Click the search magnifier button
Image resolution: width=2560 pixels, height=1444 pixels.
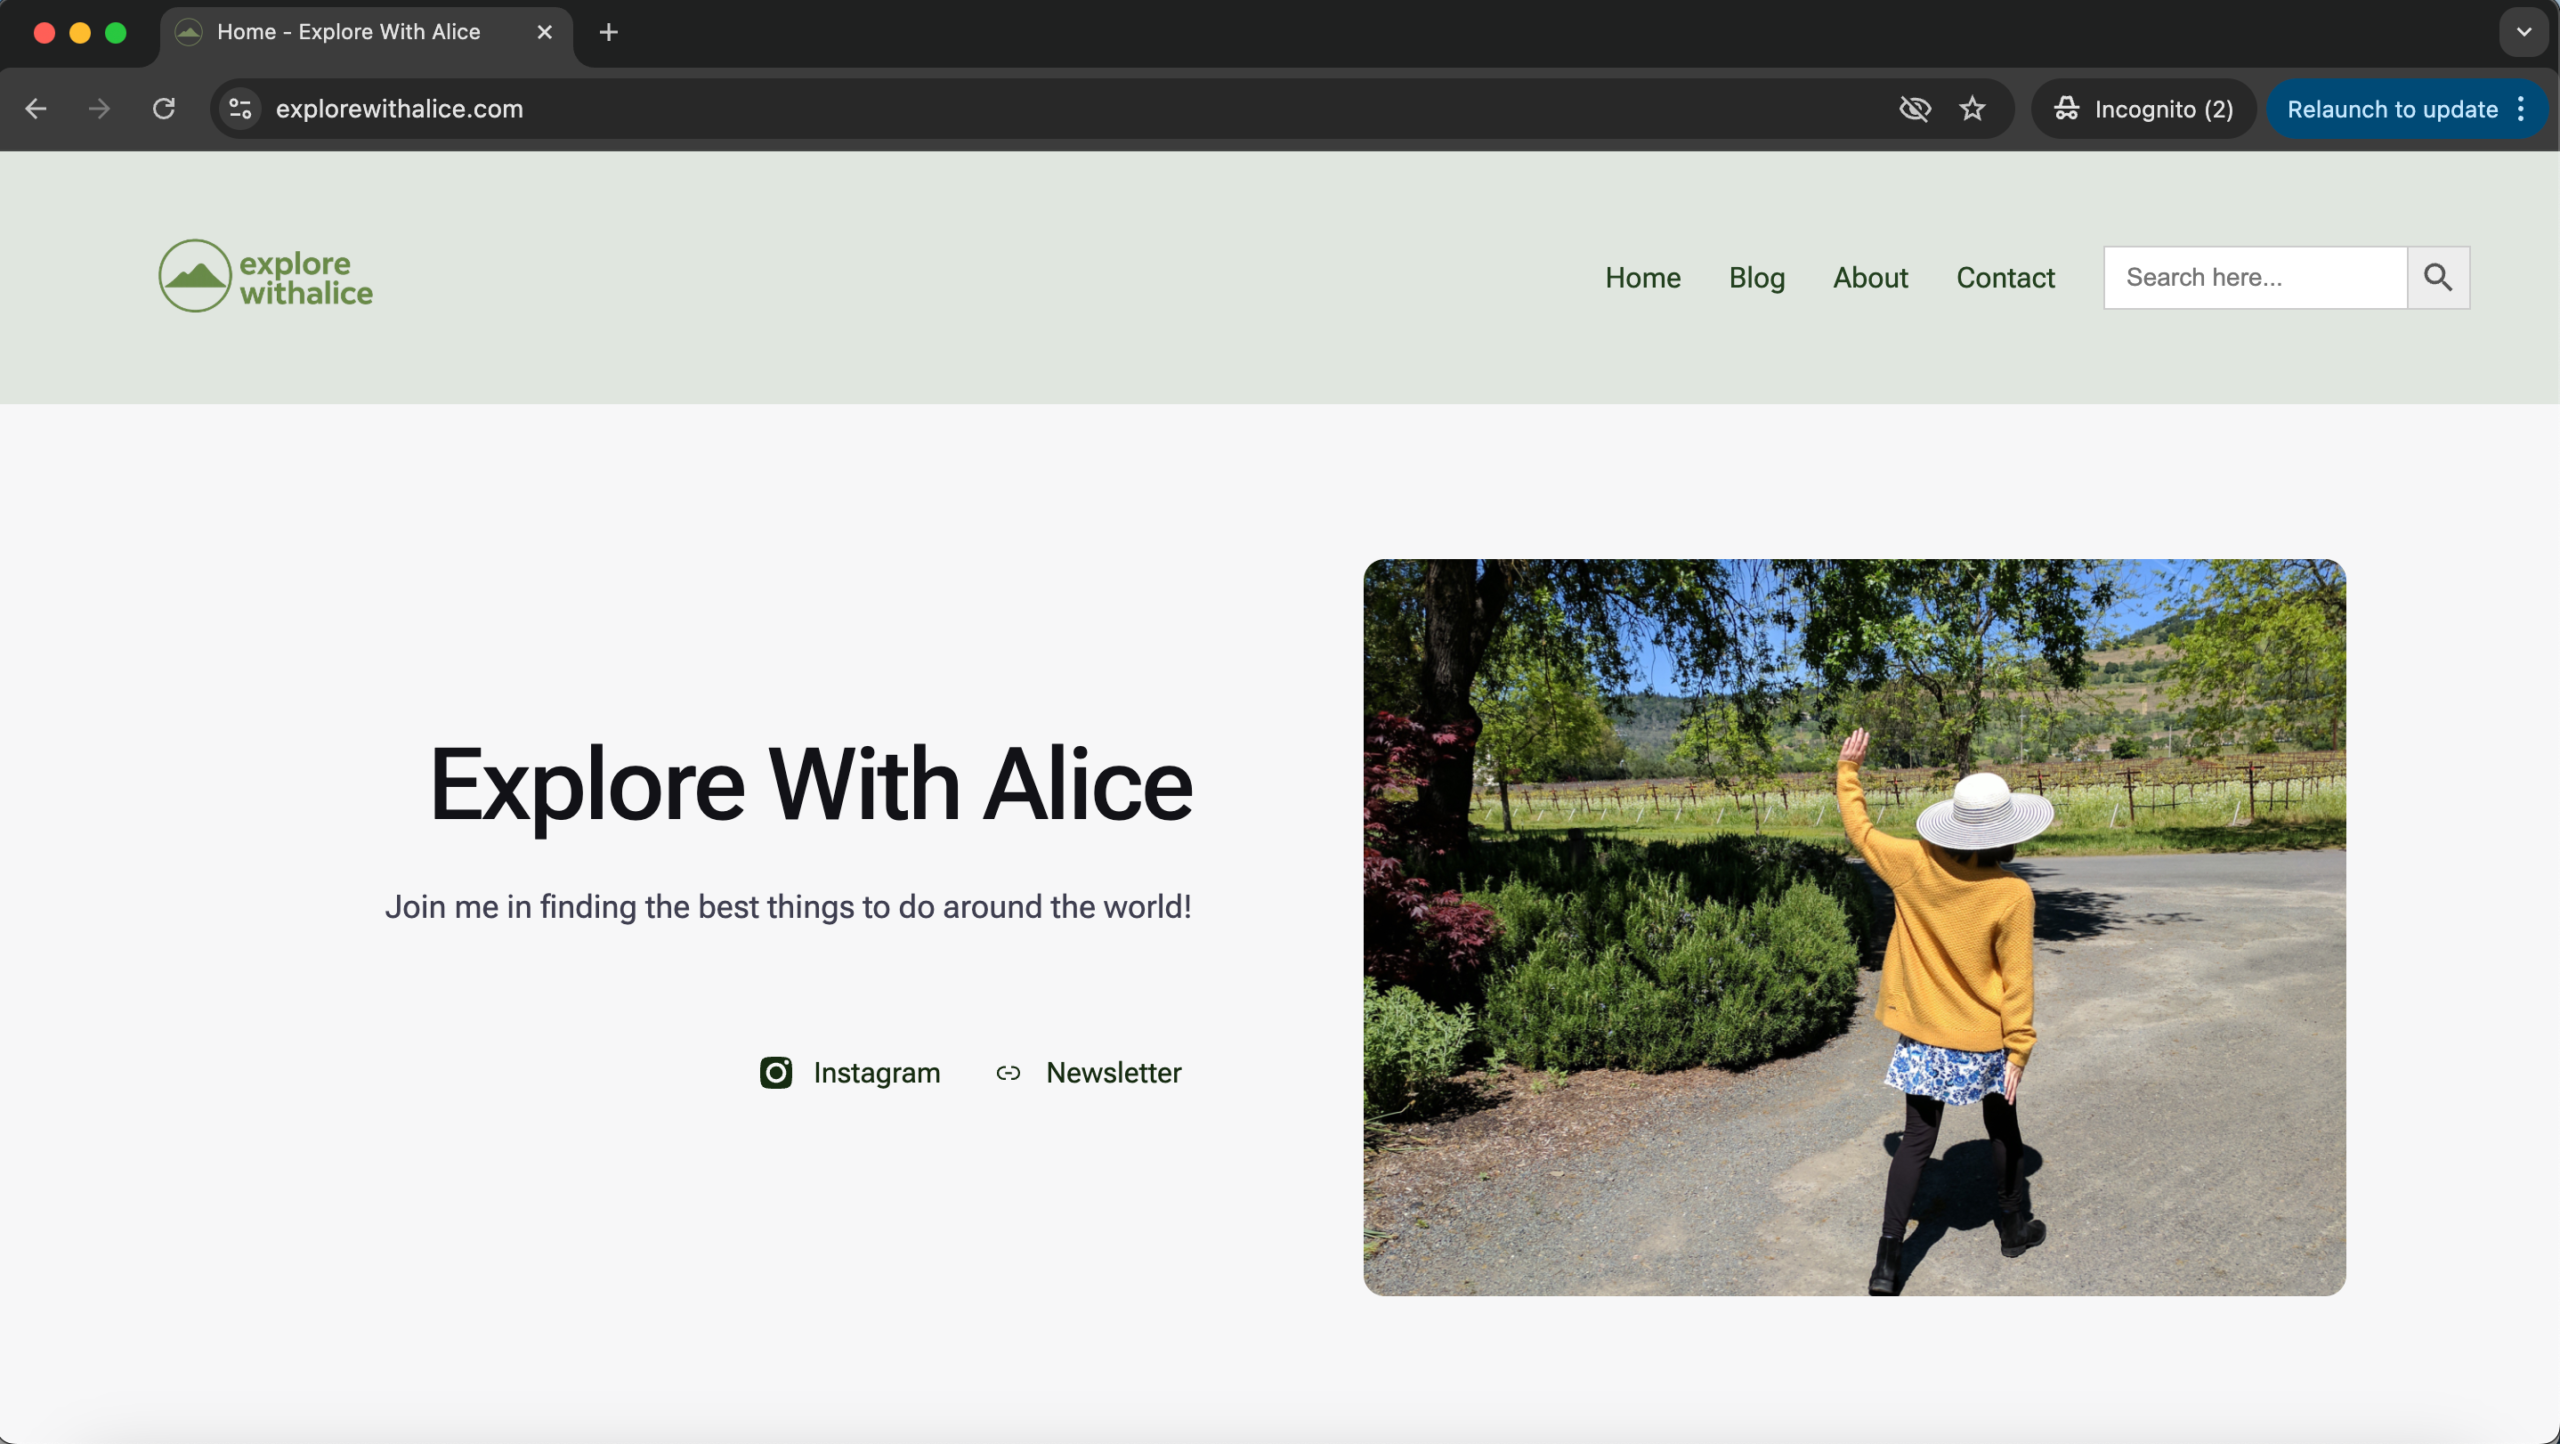[2437, 277]
